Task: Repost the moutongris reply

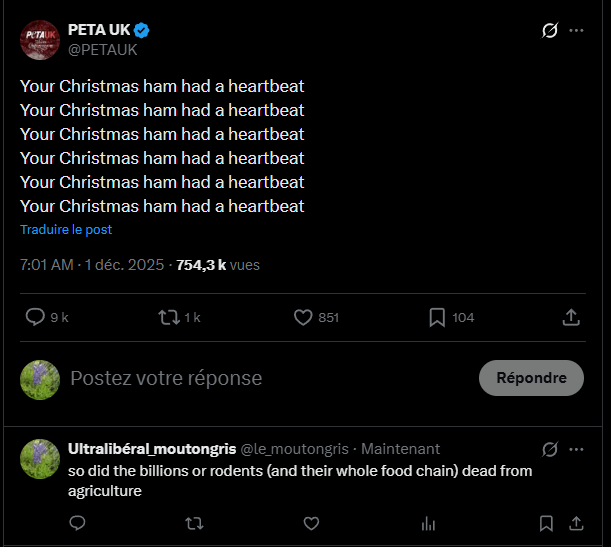Action: coord(195,523)
